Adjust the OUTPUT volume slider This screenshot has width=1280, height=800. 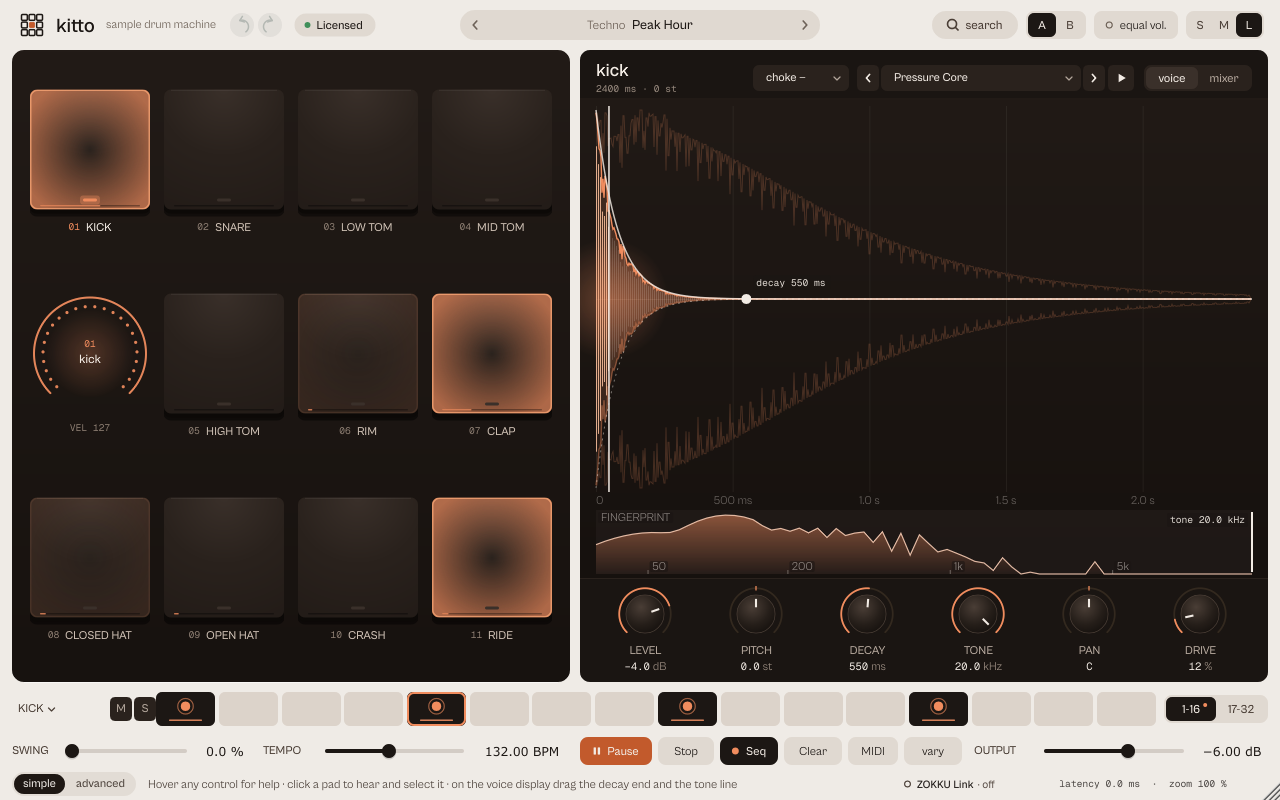coord(1114,751)
